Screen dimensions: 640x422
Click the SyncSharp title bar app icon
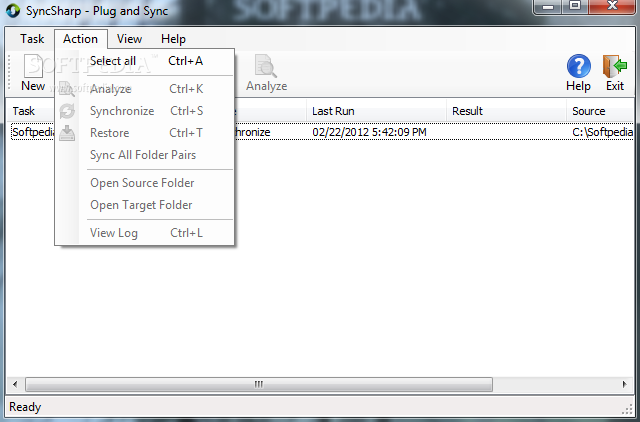pos(13,11)
